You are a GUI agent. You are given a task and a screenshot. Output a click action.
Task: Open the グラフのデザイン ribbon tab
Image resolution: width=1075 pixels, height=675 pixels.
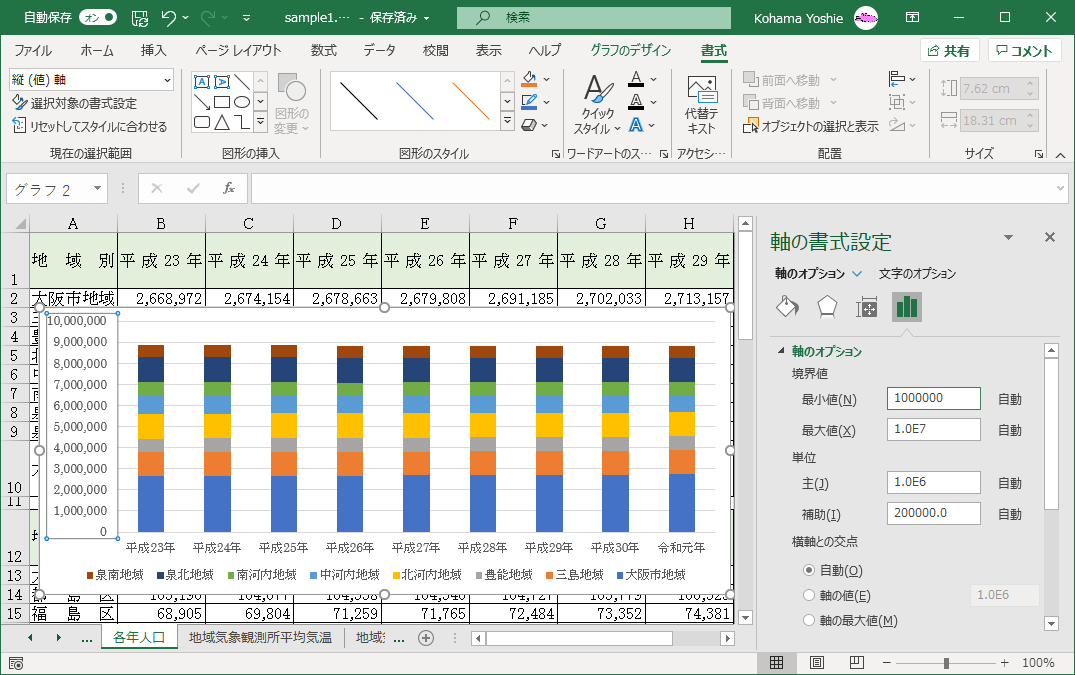630,51
